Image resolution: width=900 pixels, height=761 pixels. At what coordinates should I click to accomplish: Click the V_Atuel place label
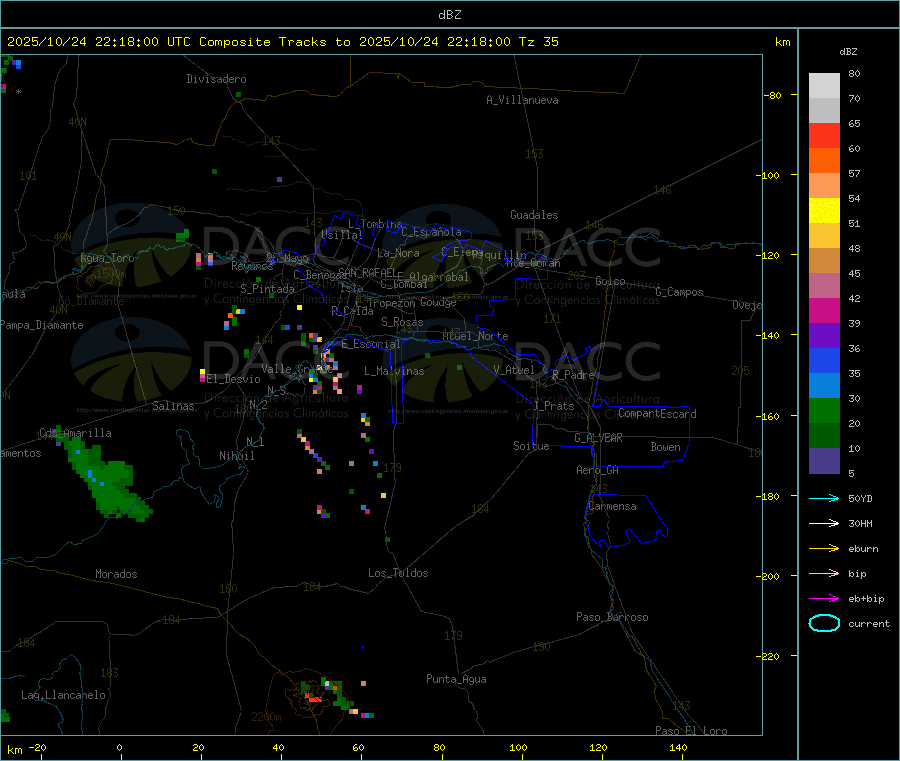click(514, 370)
